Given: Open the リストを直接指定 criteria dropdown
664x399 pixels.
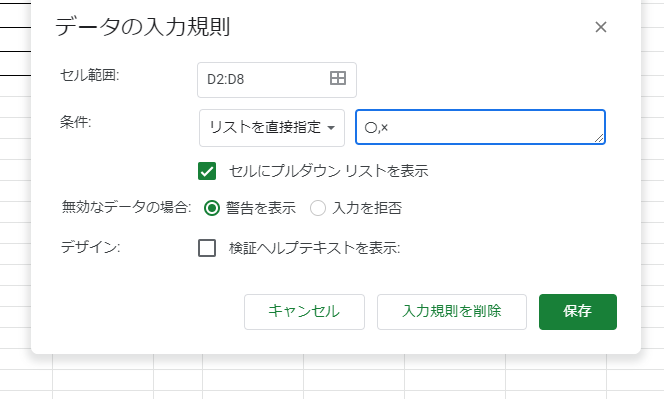Looking at the screenshot, I should pyautogui.click(x=272, y=127).
